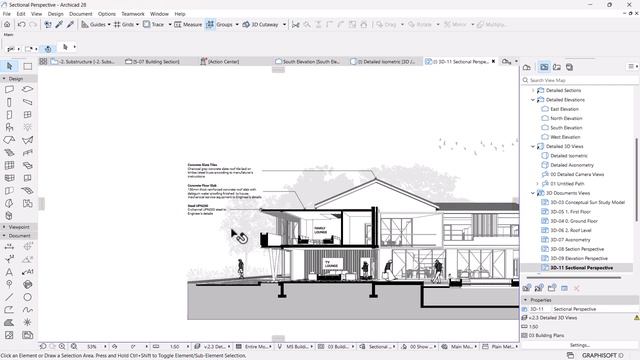Select the Morph tool
This screenshot has width=640, height=360.
point(9,203)
